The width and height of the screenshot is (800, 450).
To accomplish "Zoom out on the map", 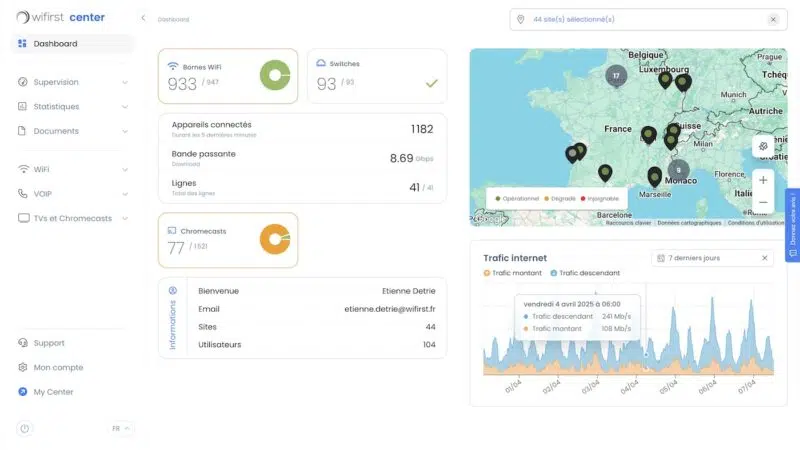I will (763, 203).
